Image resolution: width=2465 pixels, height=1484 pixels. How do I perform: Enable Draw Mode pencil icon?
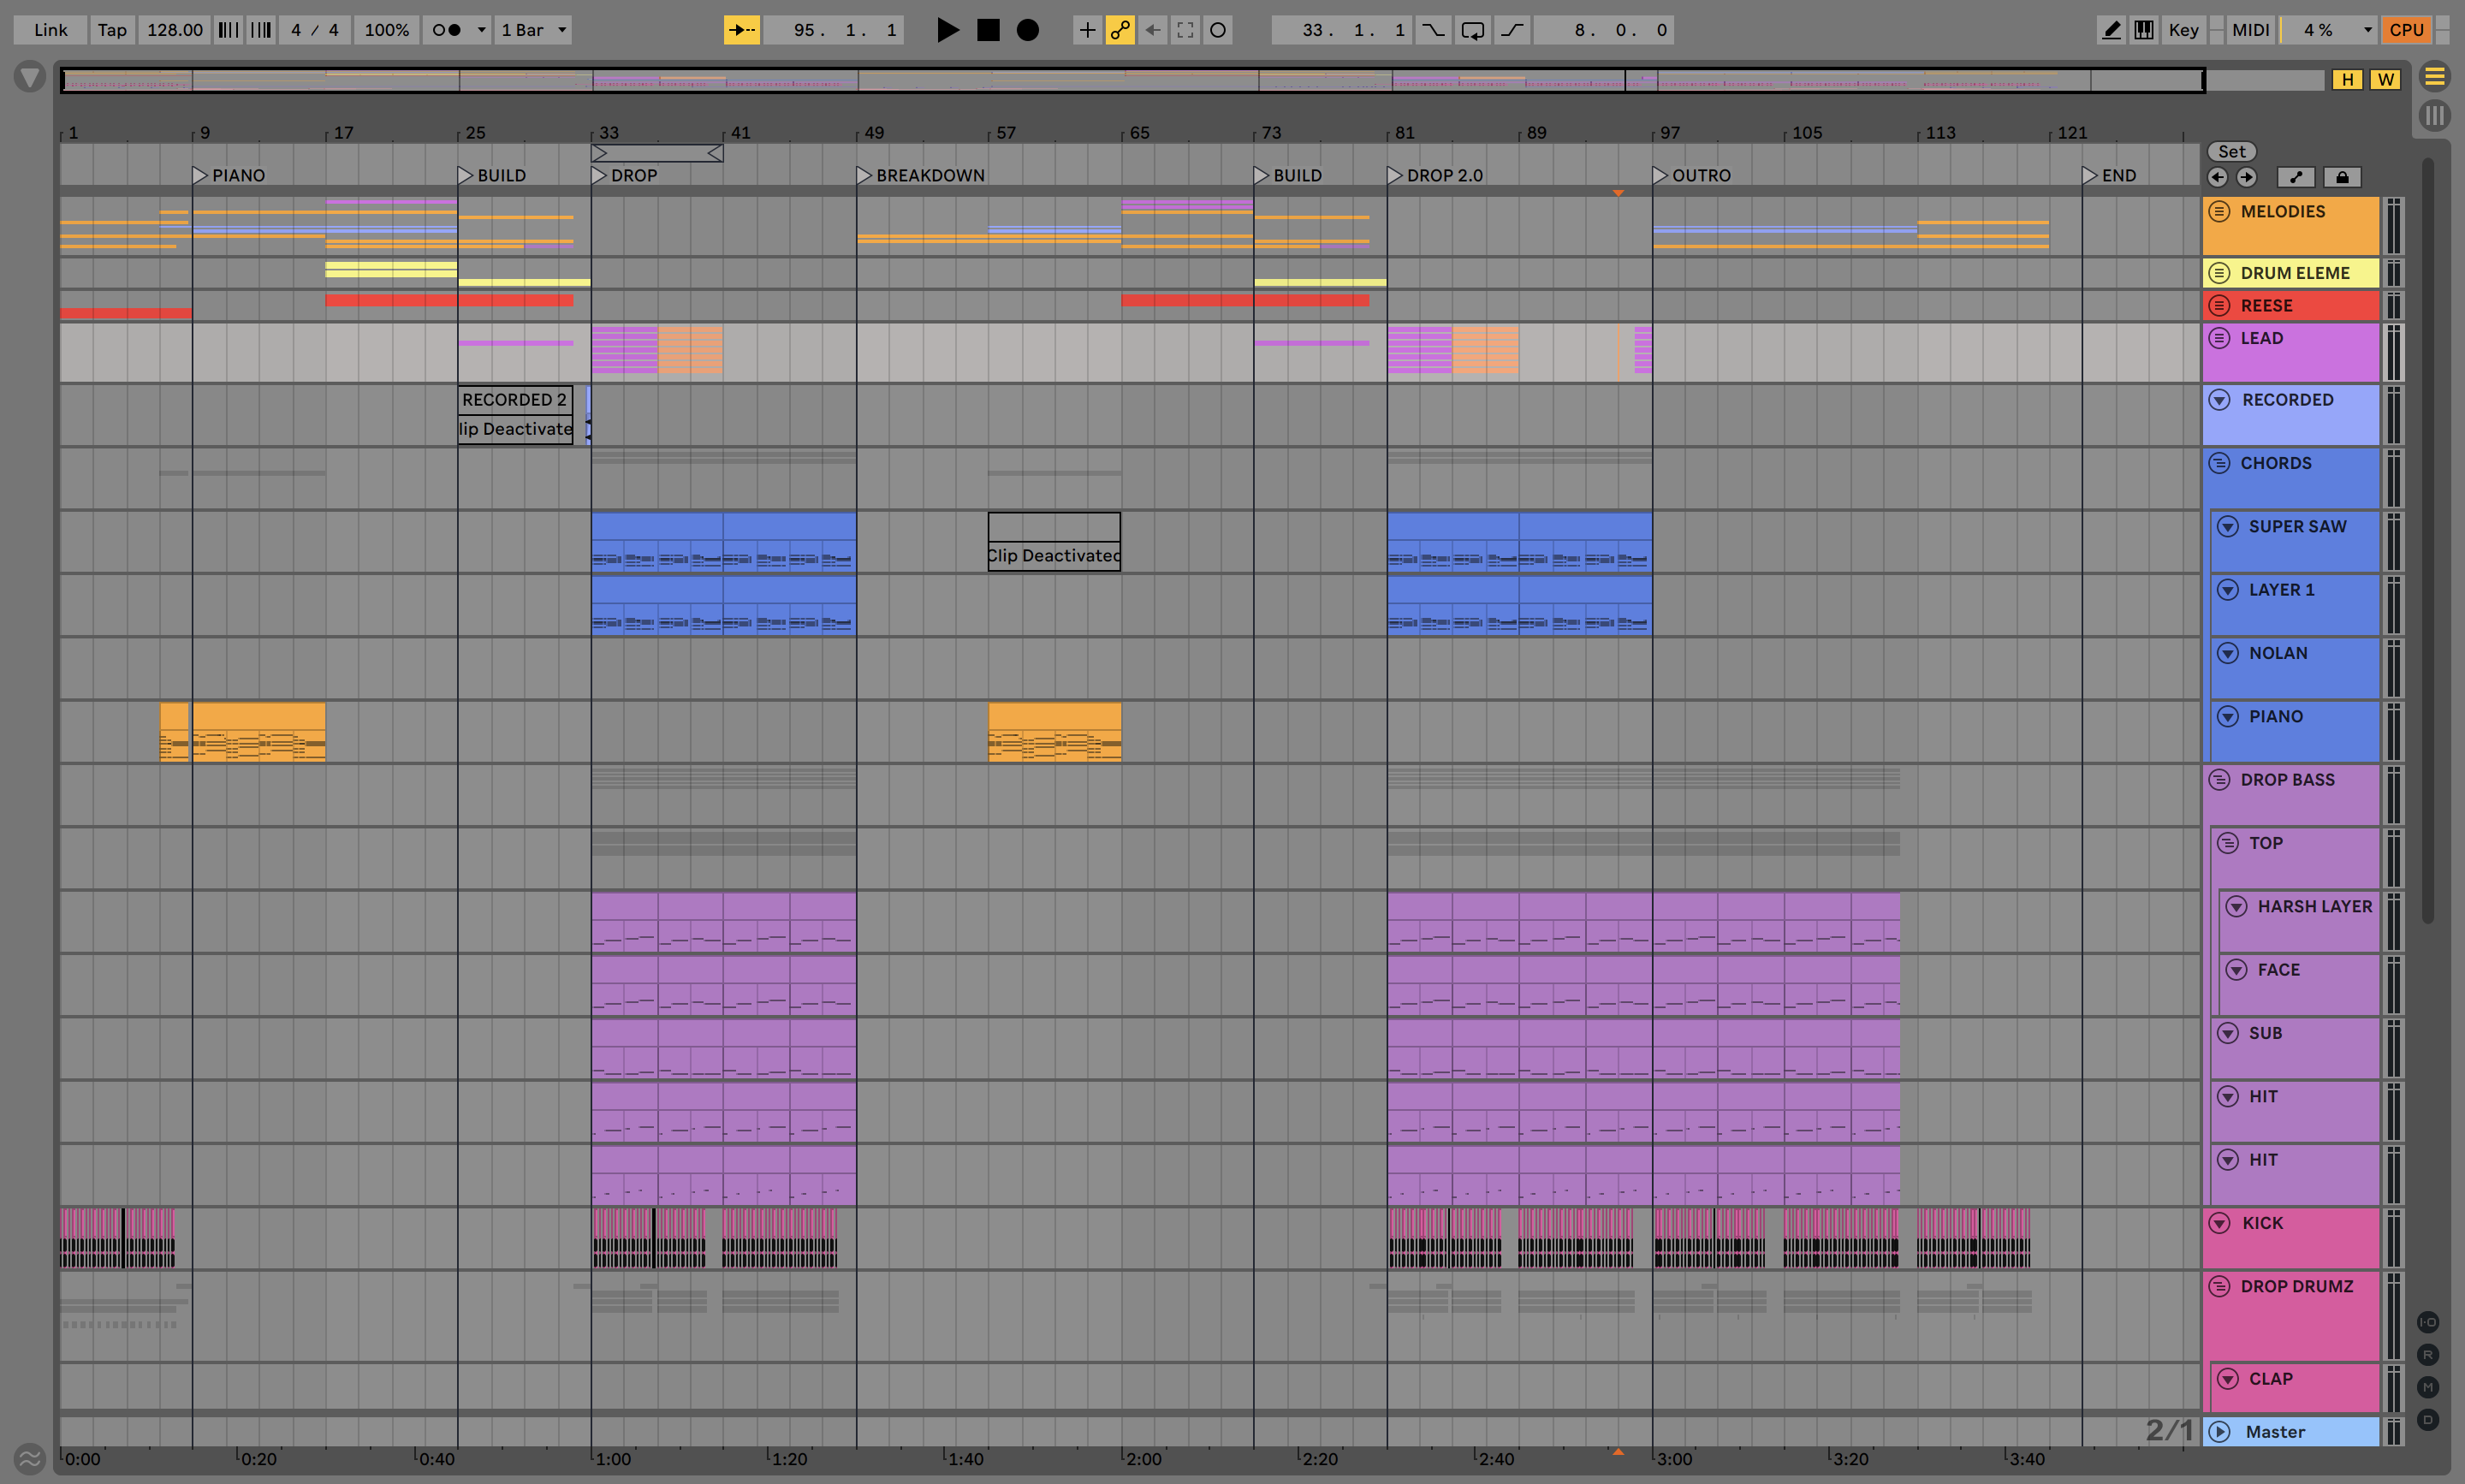coord(2110,30)
